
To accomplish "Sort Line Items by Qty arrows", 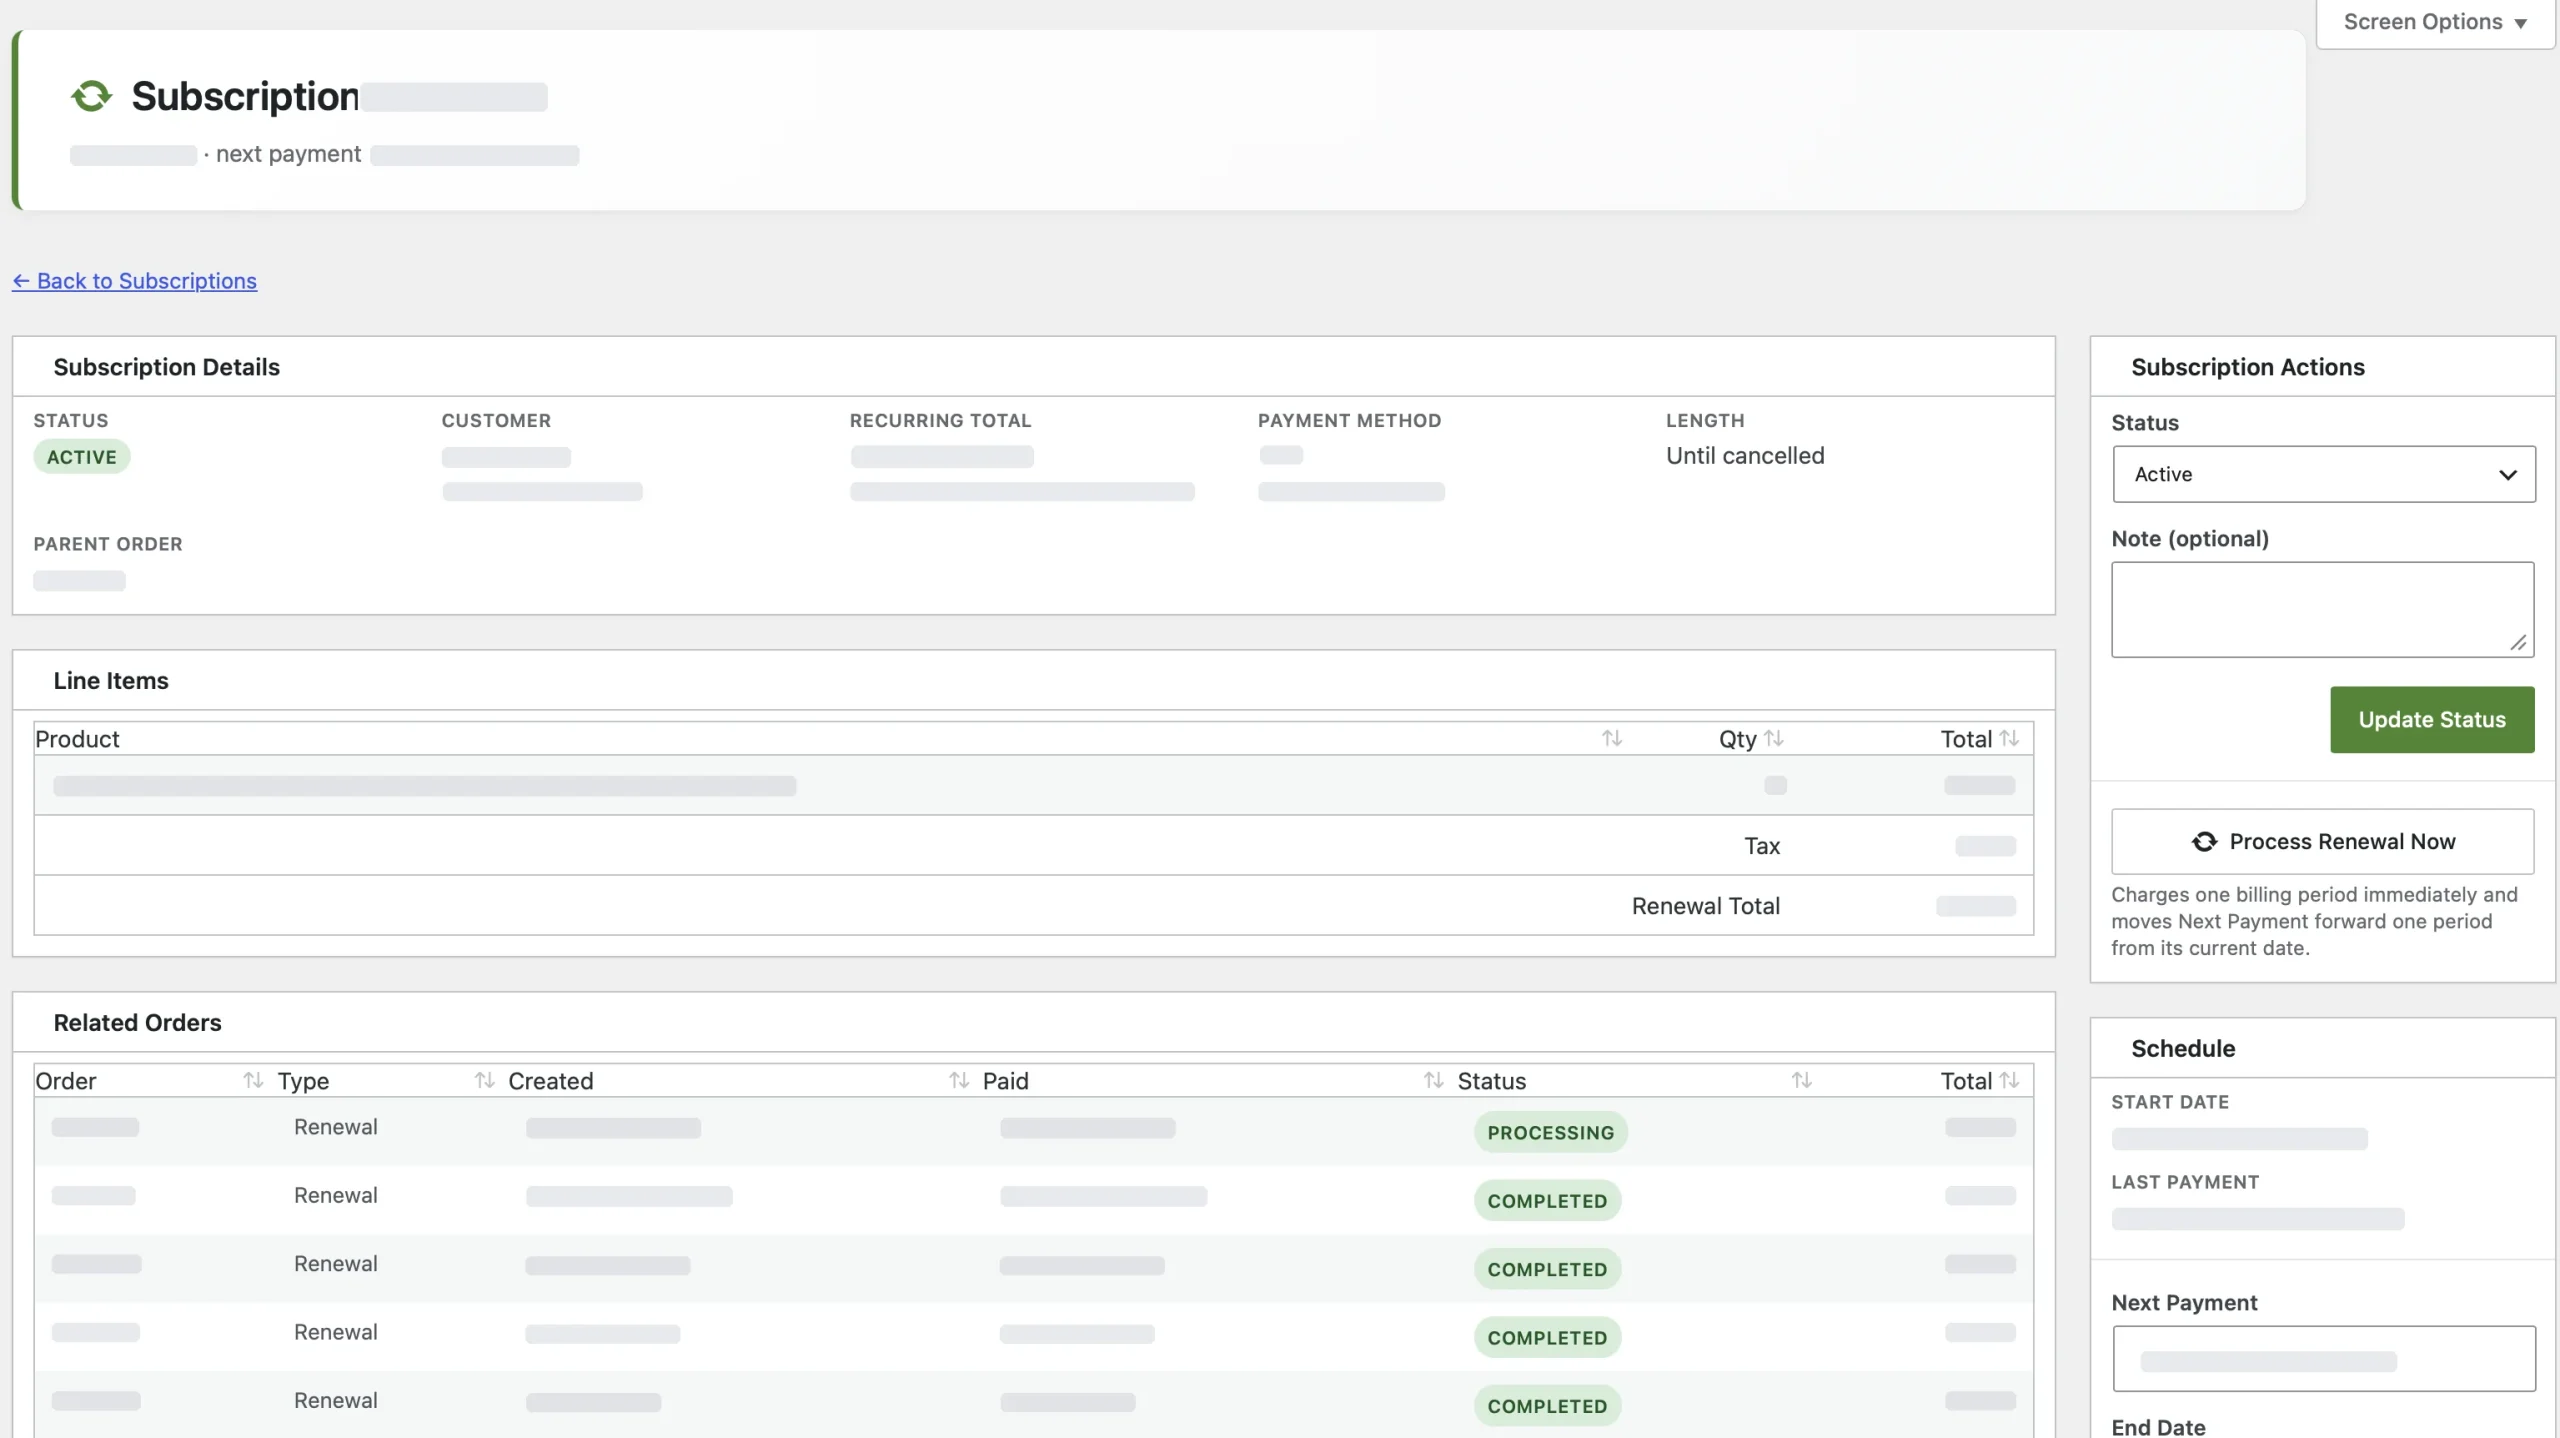I will (1774, 738).
